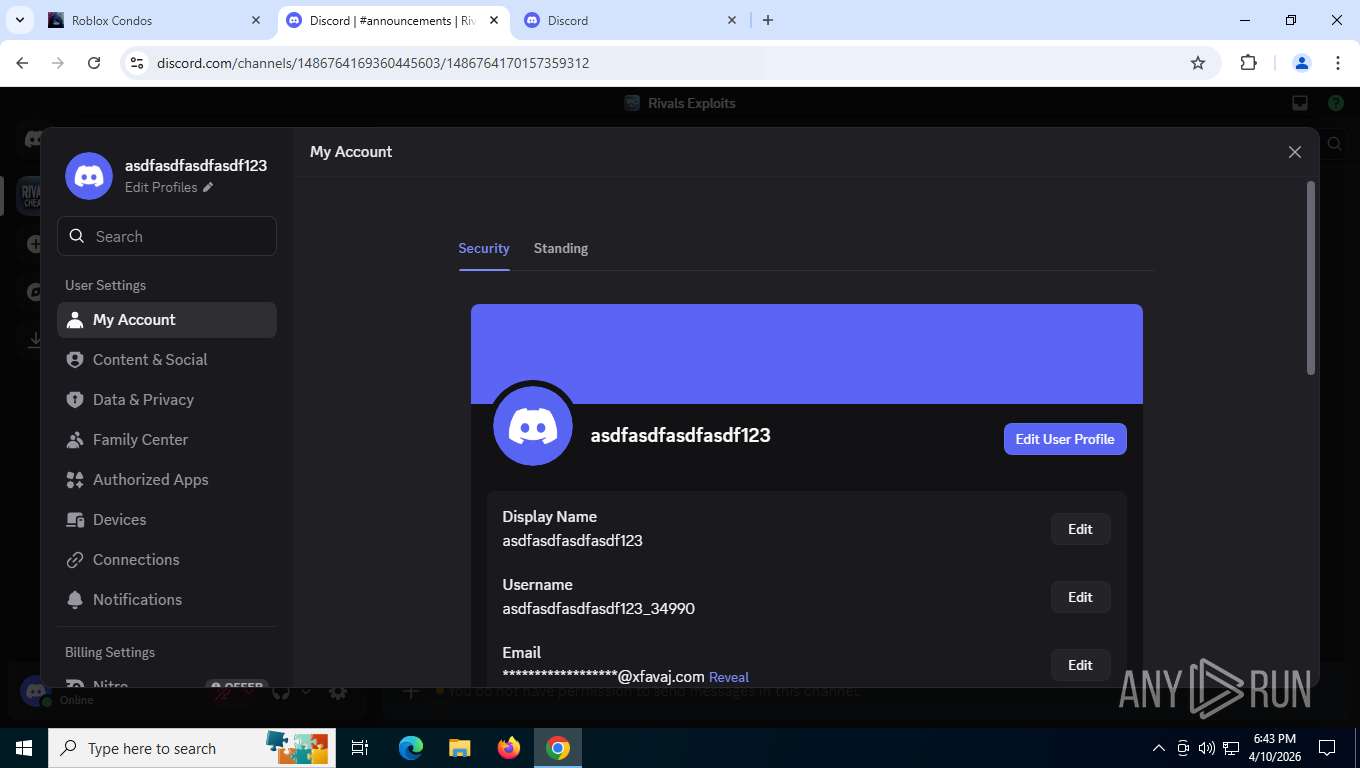Open the tab search dropdown arrow
Image resolution: width=1360 pixels, height=768 pixels.
pos(19,20)
